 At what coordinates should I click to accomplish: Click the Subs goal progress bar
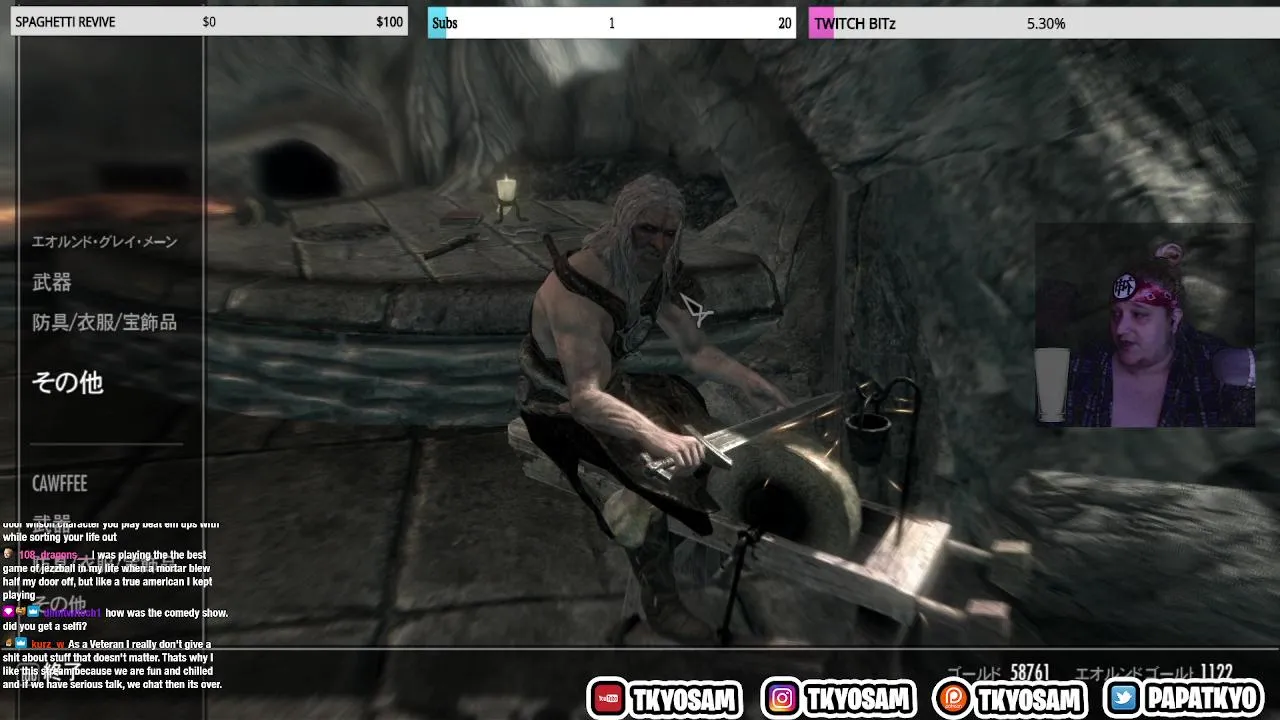[x=612, y=23]
